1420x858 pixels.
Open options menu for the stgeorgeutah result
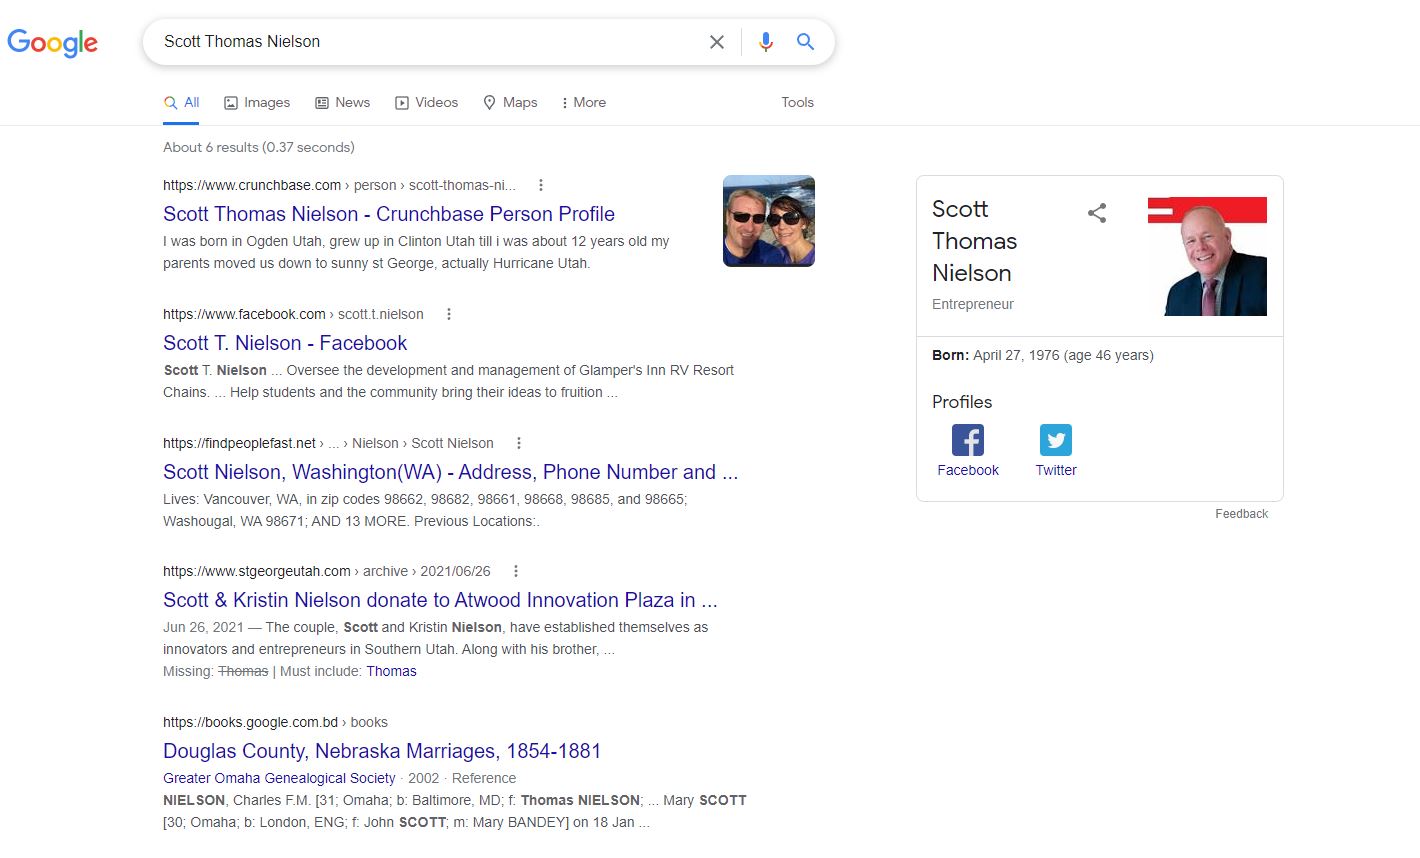click(516, 571)
